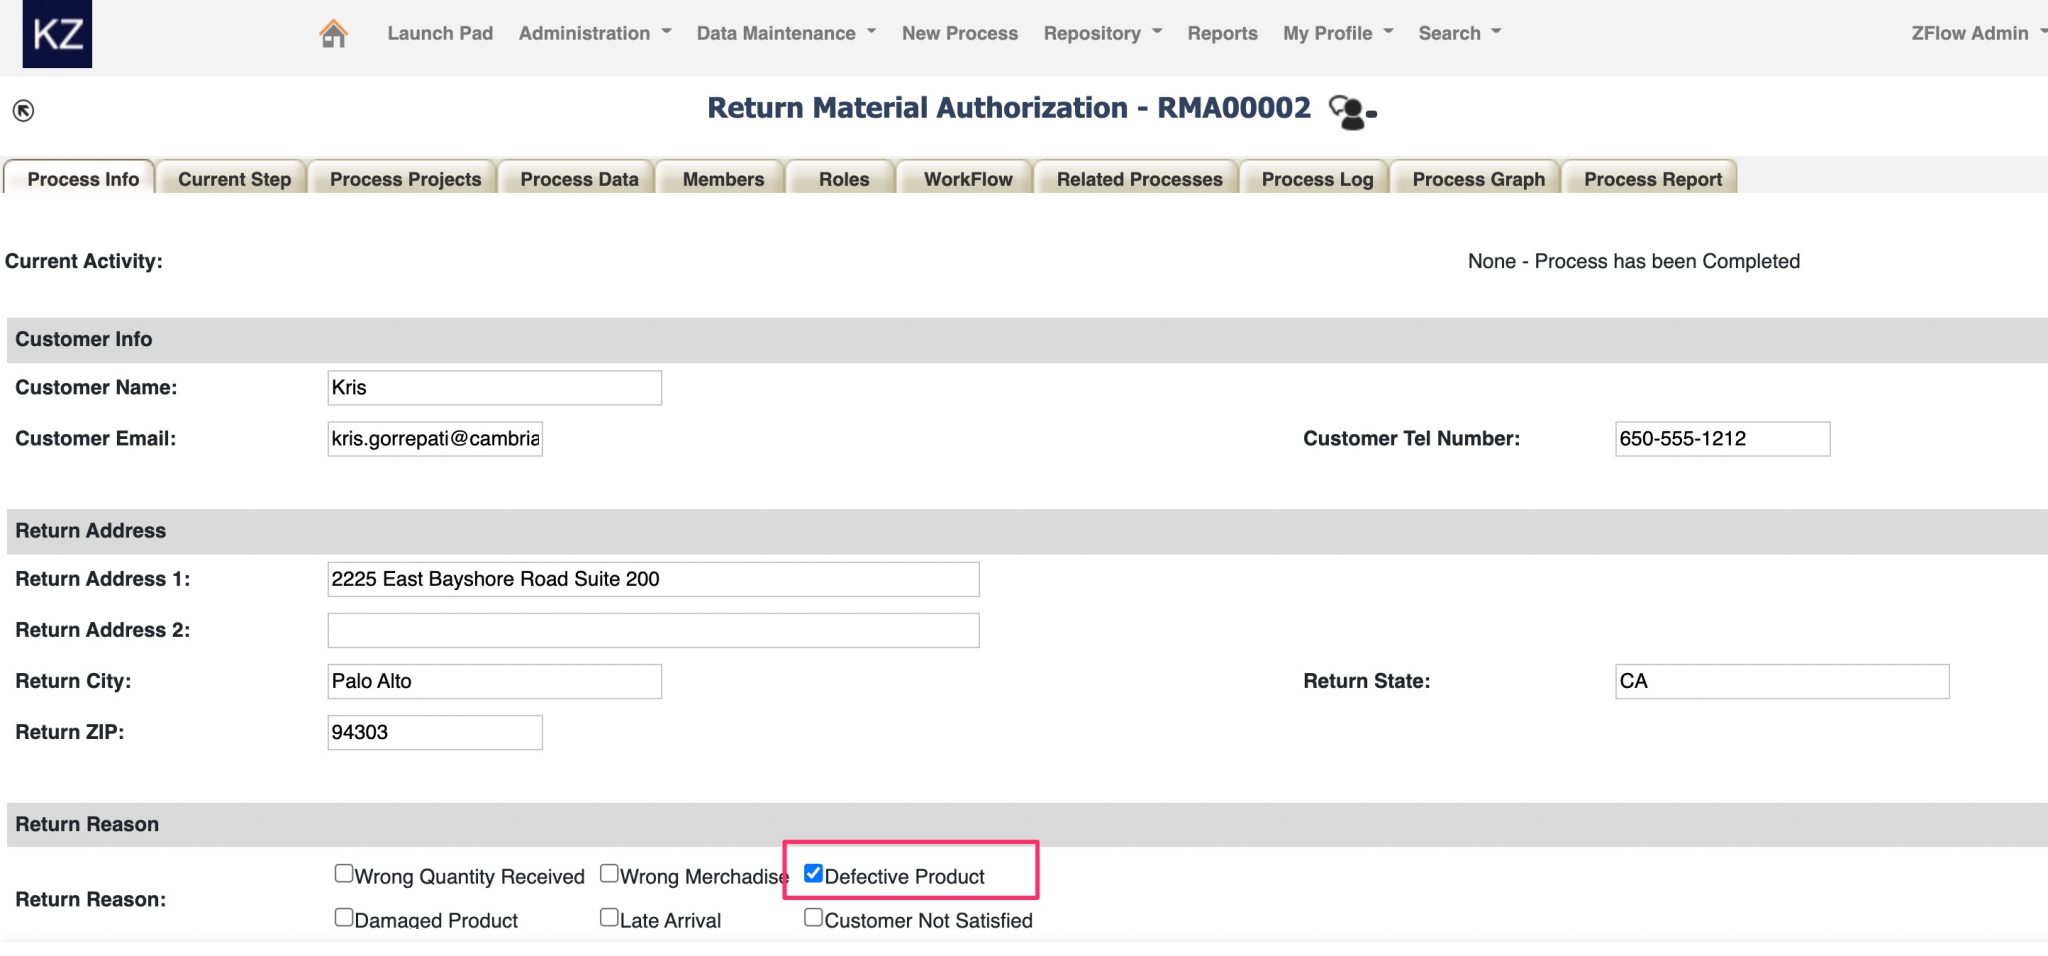Enable the Damaged Product checkbox

[344, 916]
